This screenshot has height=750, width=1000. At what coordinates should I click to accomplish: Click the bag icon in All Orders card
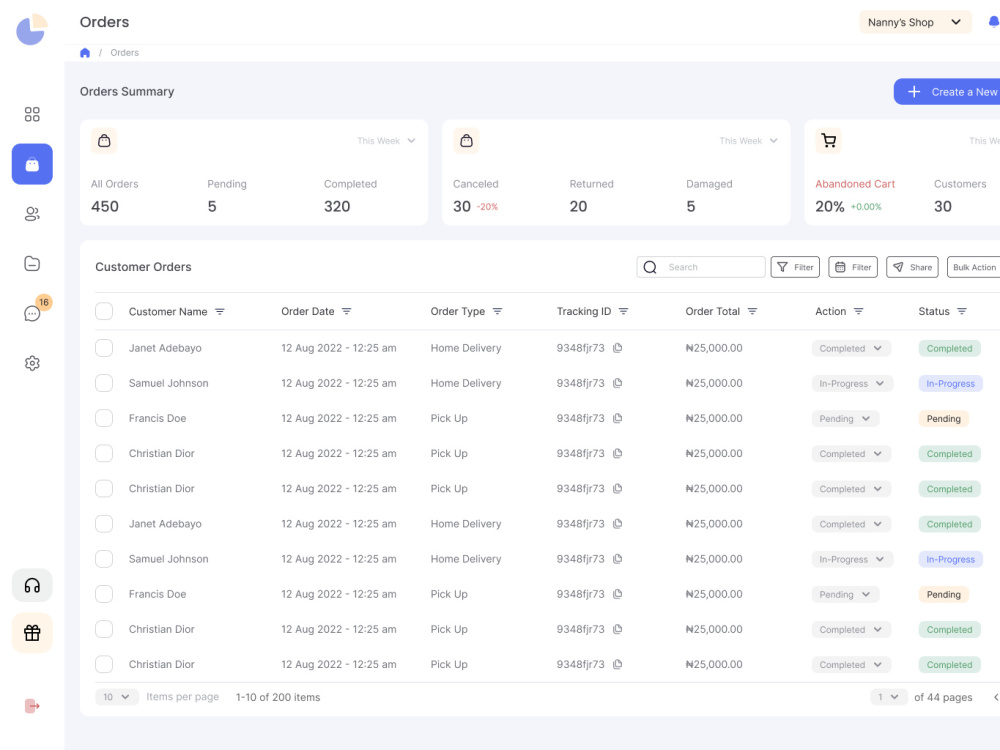(104, 141)
